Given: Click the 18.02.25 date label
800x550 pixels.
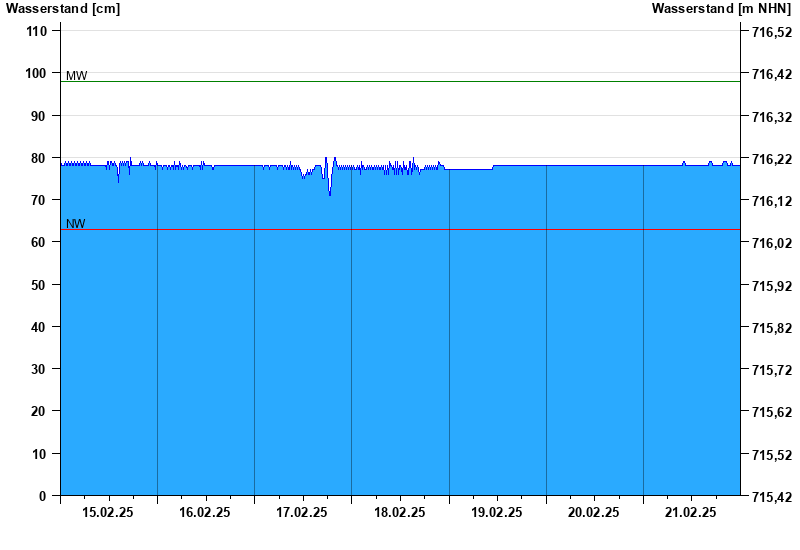Looking at the screenshot, I should pos(399,512).
